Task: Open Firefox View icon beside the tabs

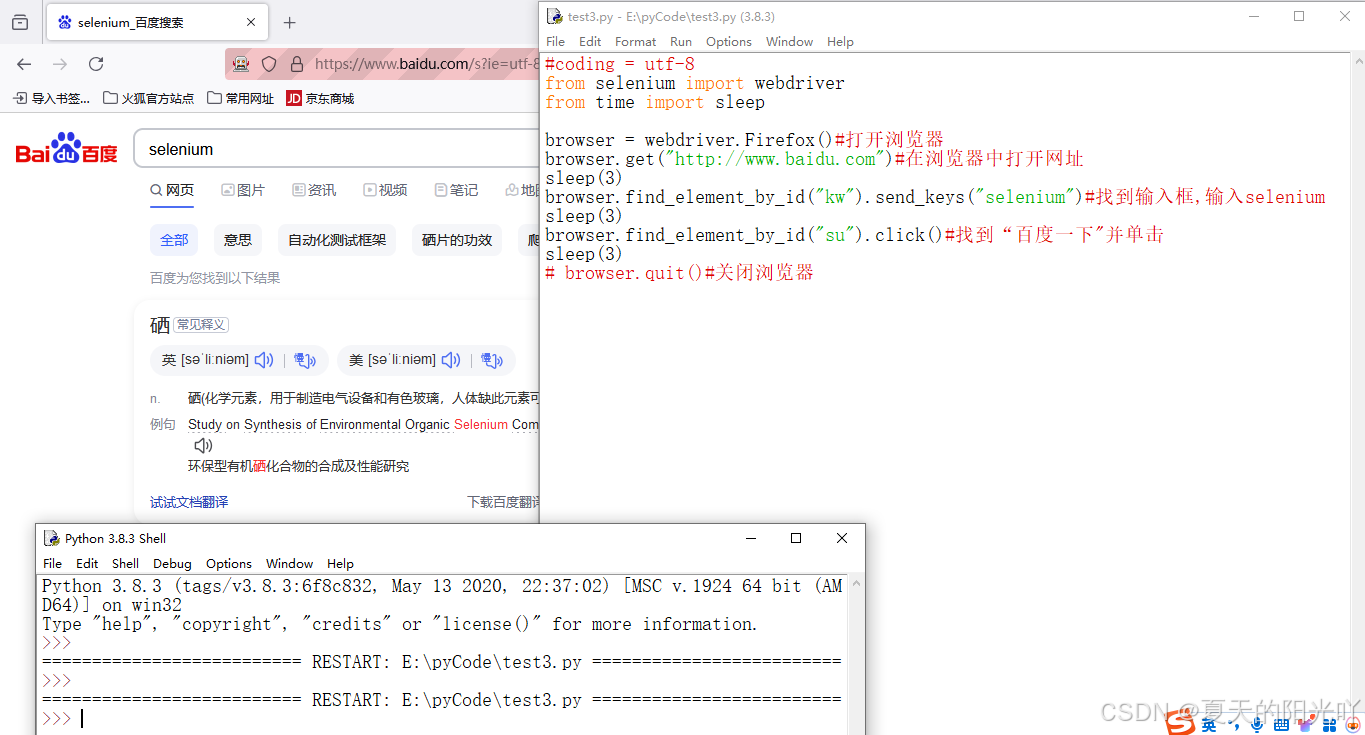Action: pos(20,22)
